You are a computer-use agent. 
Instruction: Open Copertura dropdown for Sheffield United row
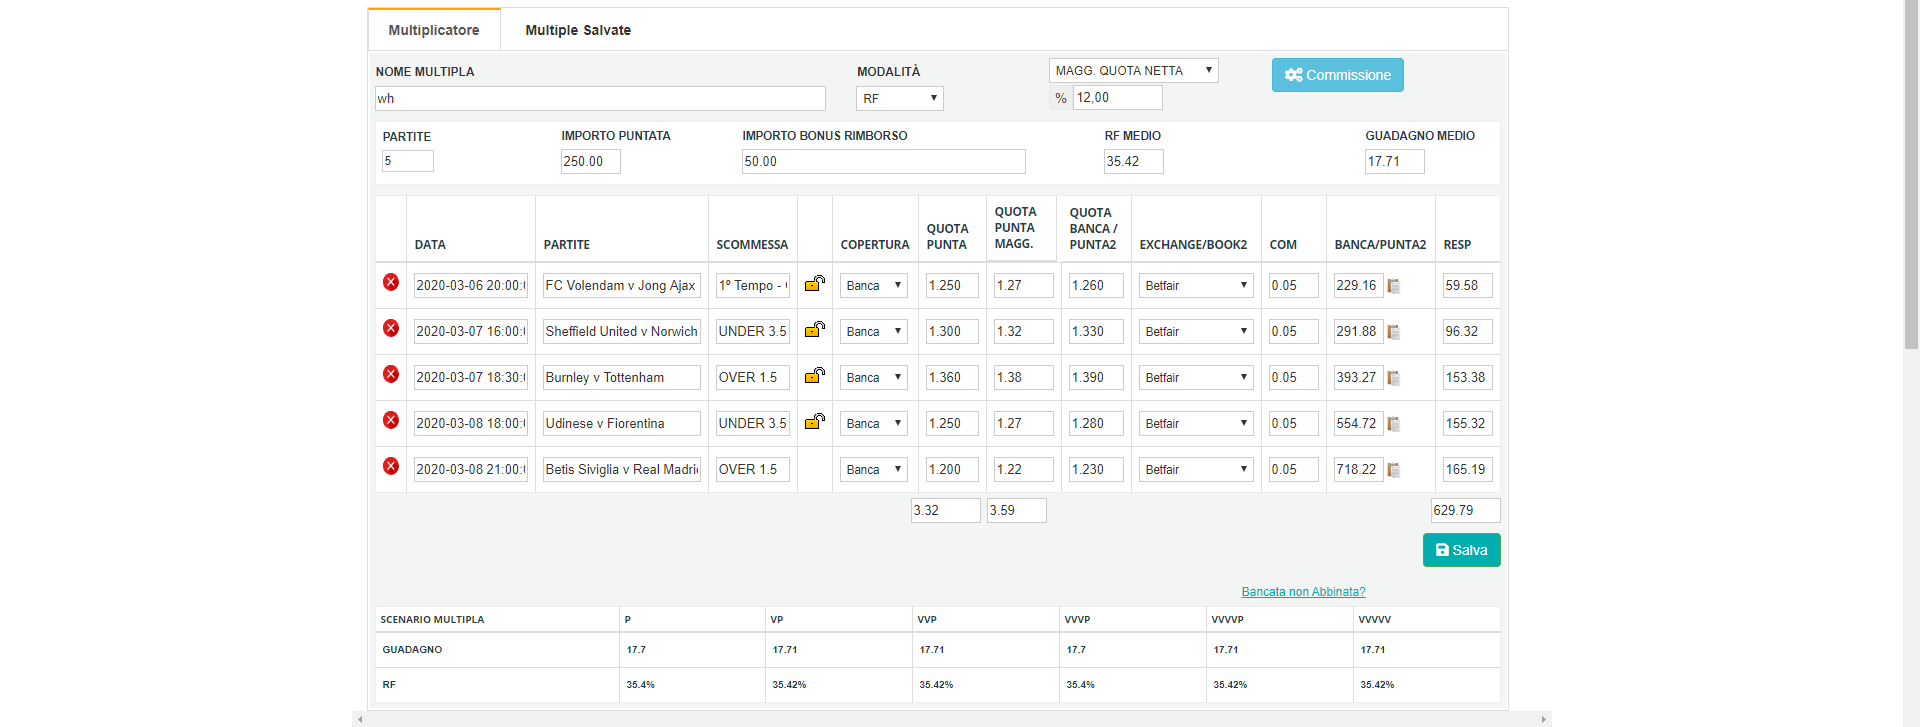pos(874,331)
